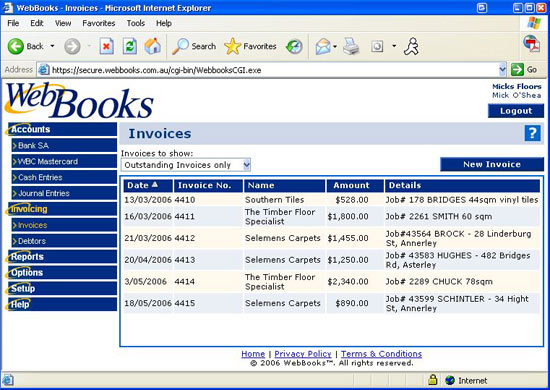
Task: Click the Internet zone globe icon
Action: [450, 380]
